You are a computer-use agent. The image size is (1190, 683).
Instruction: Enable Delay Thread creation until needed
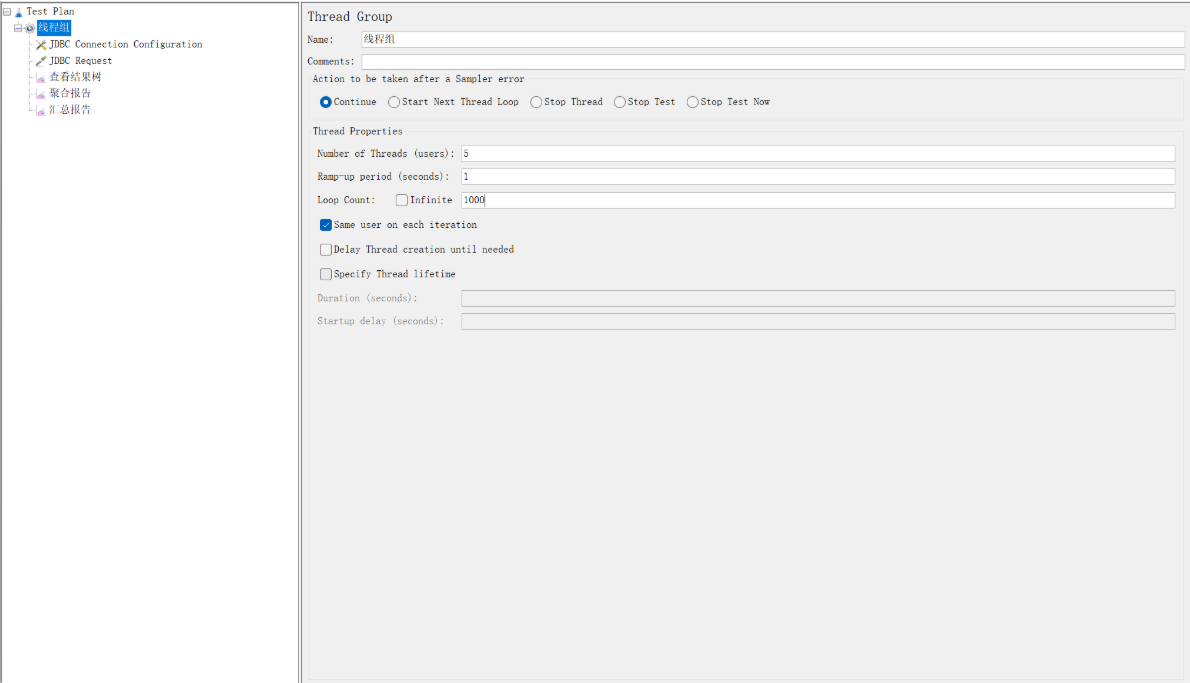326,250
